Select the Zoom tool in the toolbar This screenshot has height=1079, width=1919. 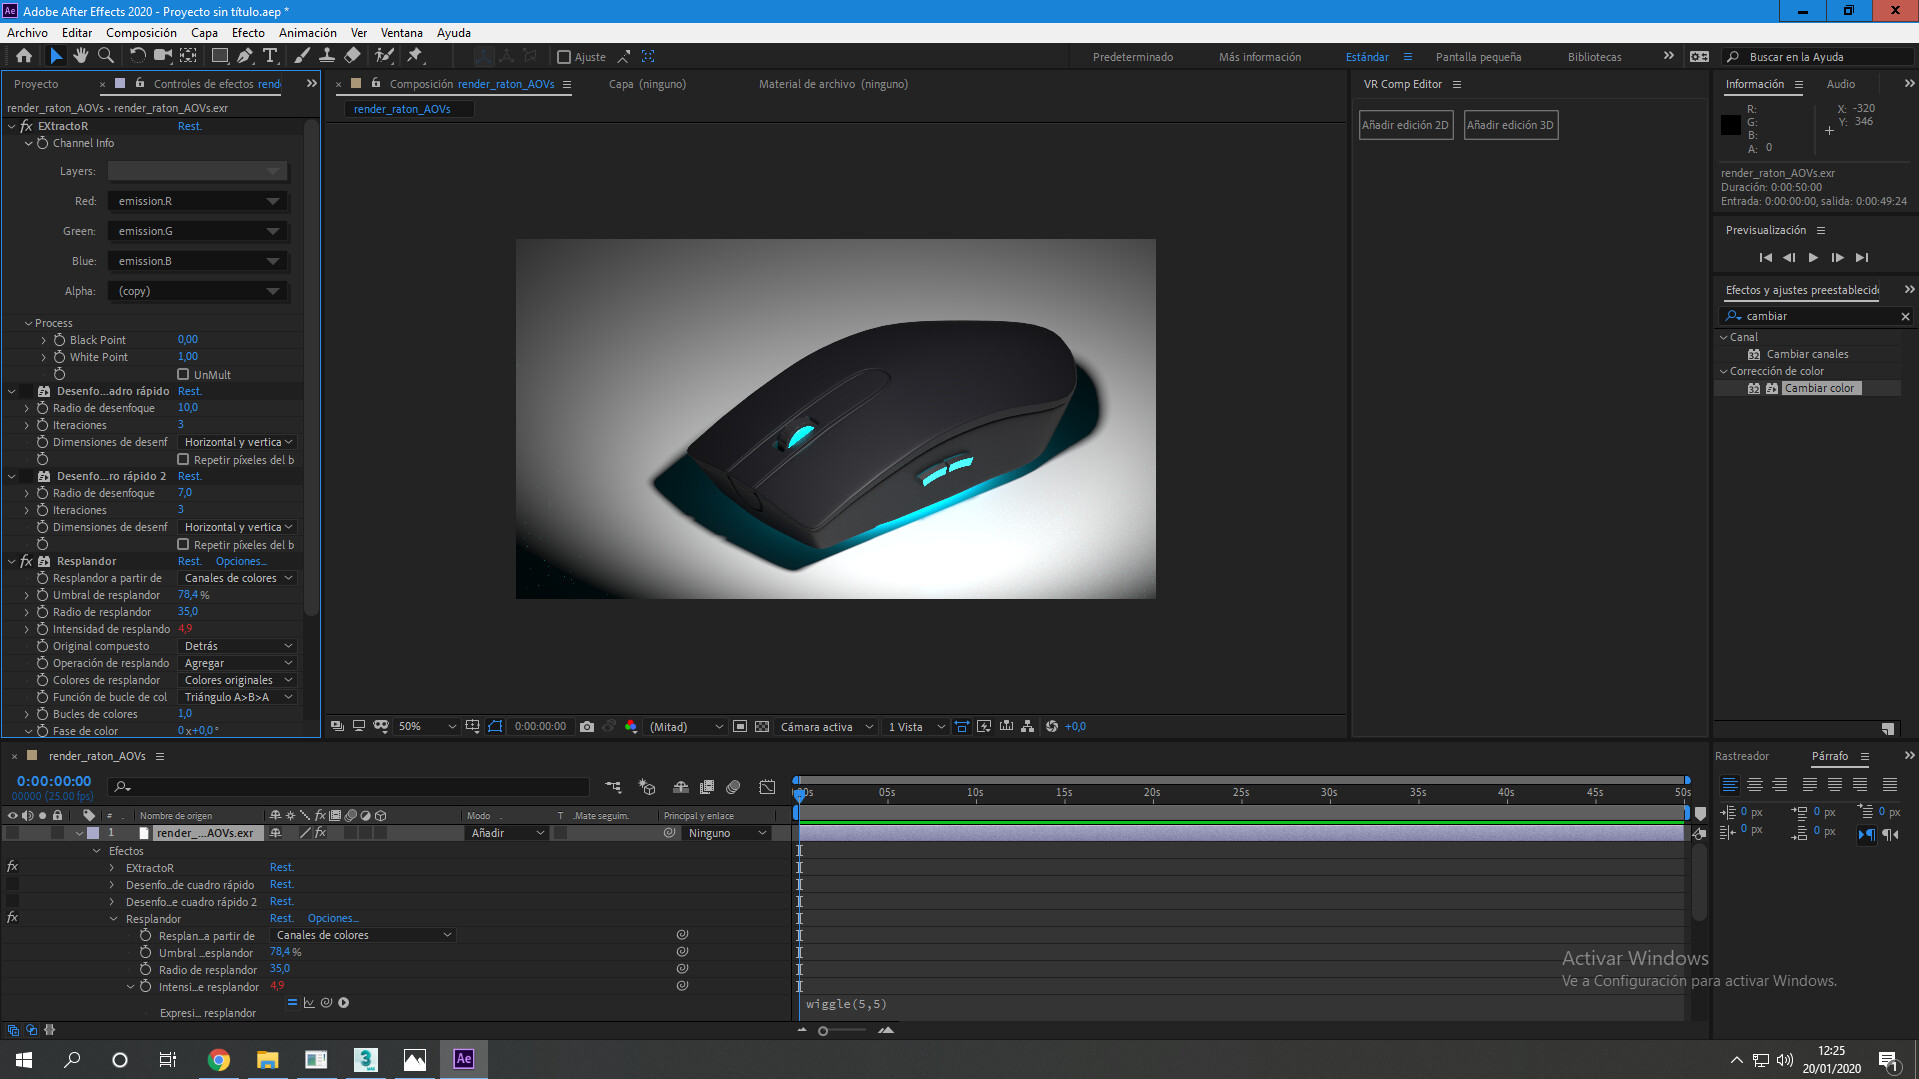tap(106, 56)
